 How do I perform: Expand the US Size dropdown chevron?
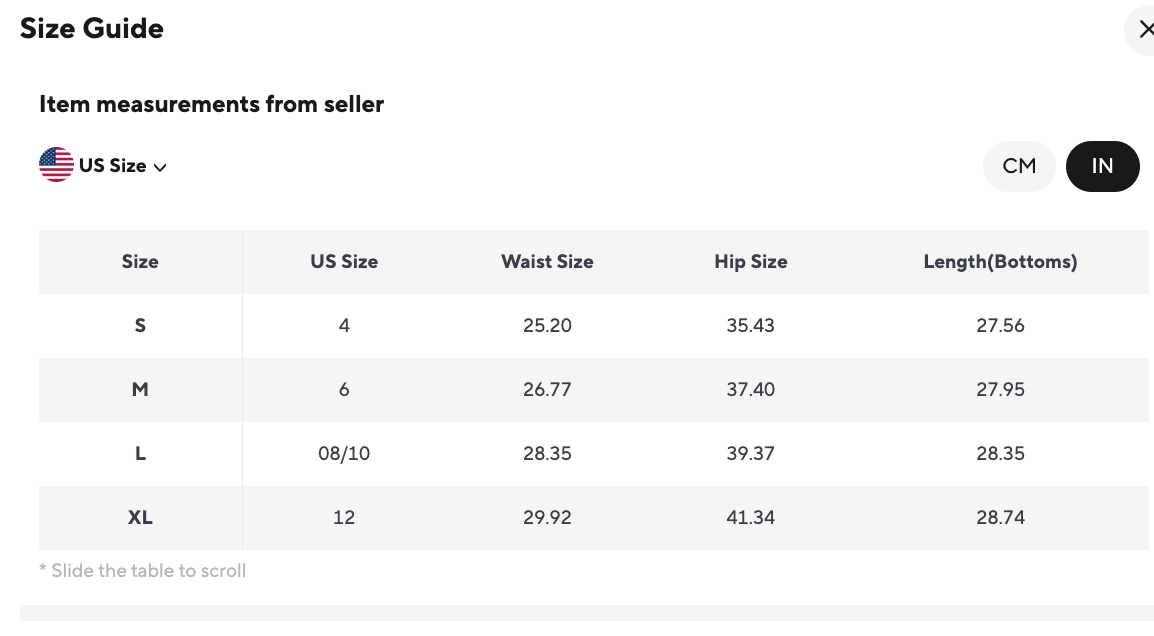click(160, 167)
